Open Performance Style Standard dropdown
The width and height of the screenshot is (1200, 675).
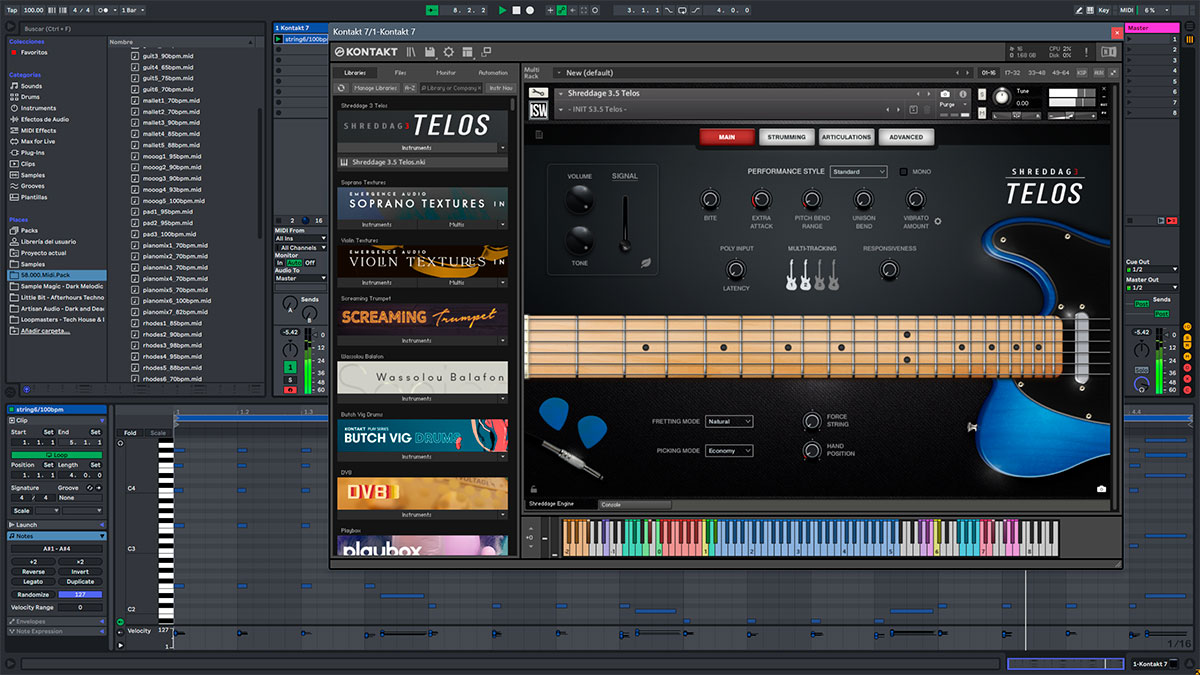pos(858,172)
